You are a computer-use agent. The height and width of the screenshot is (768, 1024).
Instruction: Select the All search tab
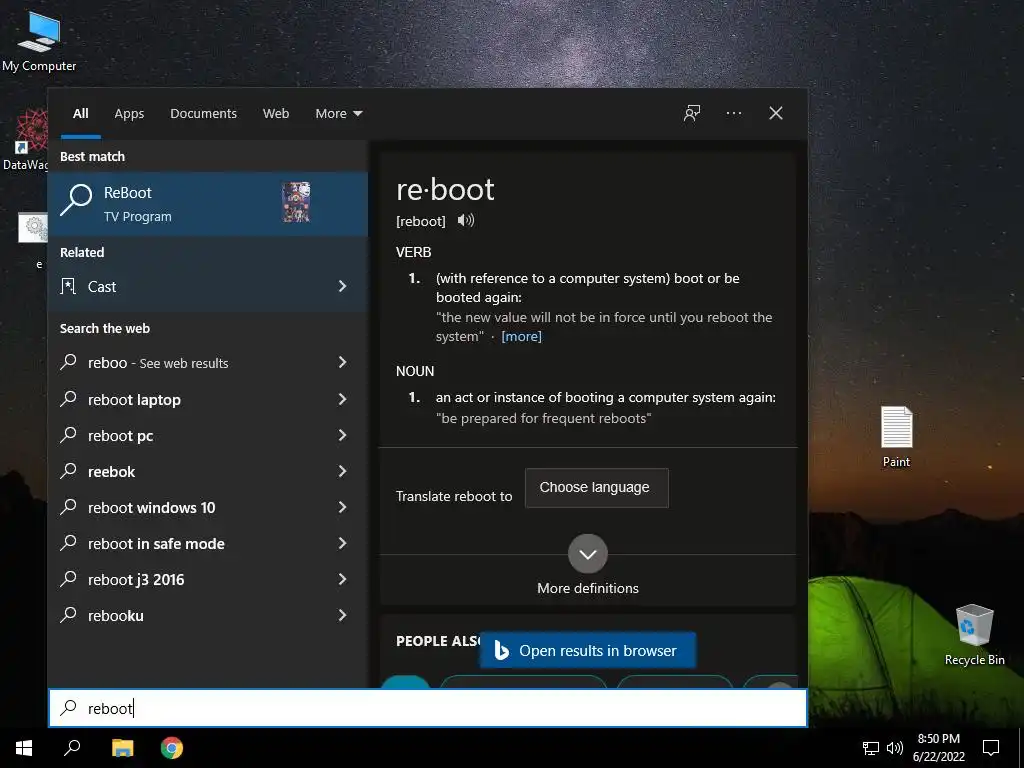pyautogui.click(x=81, y=114)
